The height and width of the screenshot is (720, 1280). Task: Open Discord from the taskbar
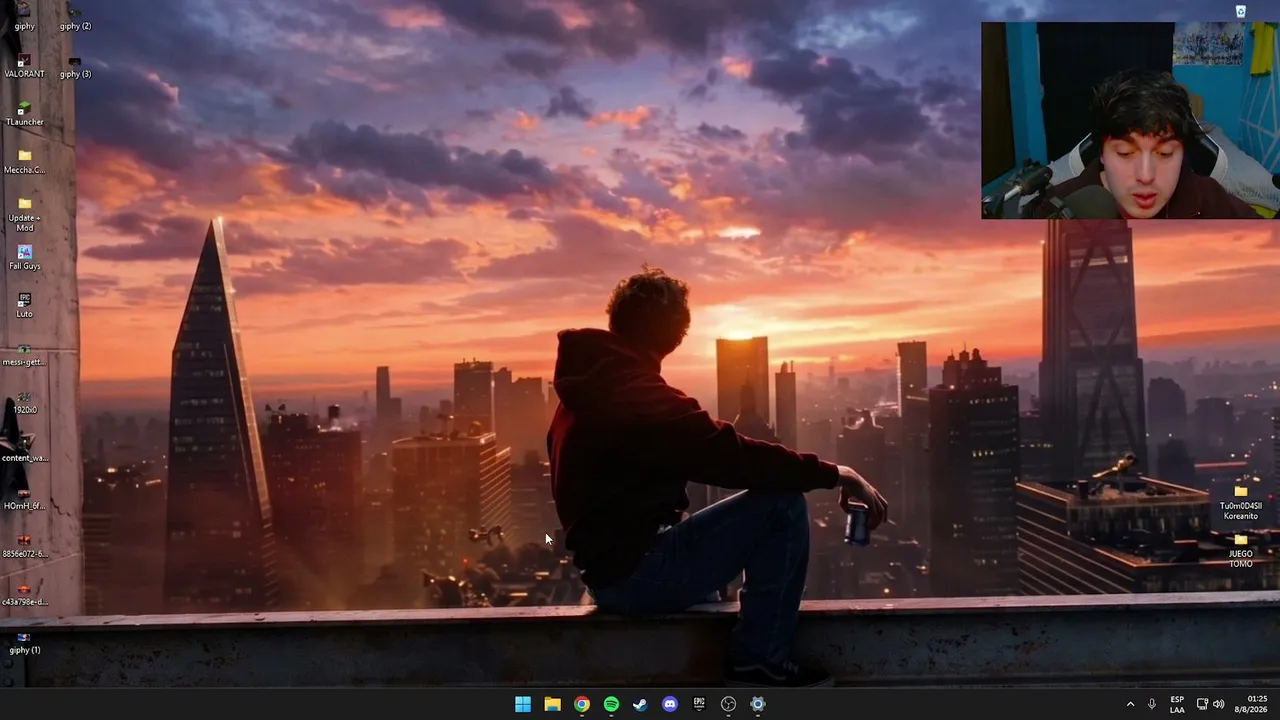670,704
